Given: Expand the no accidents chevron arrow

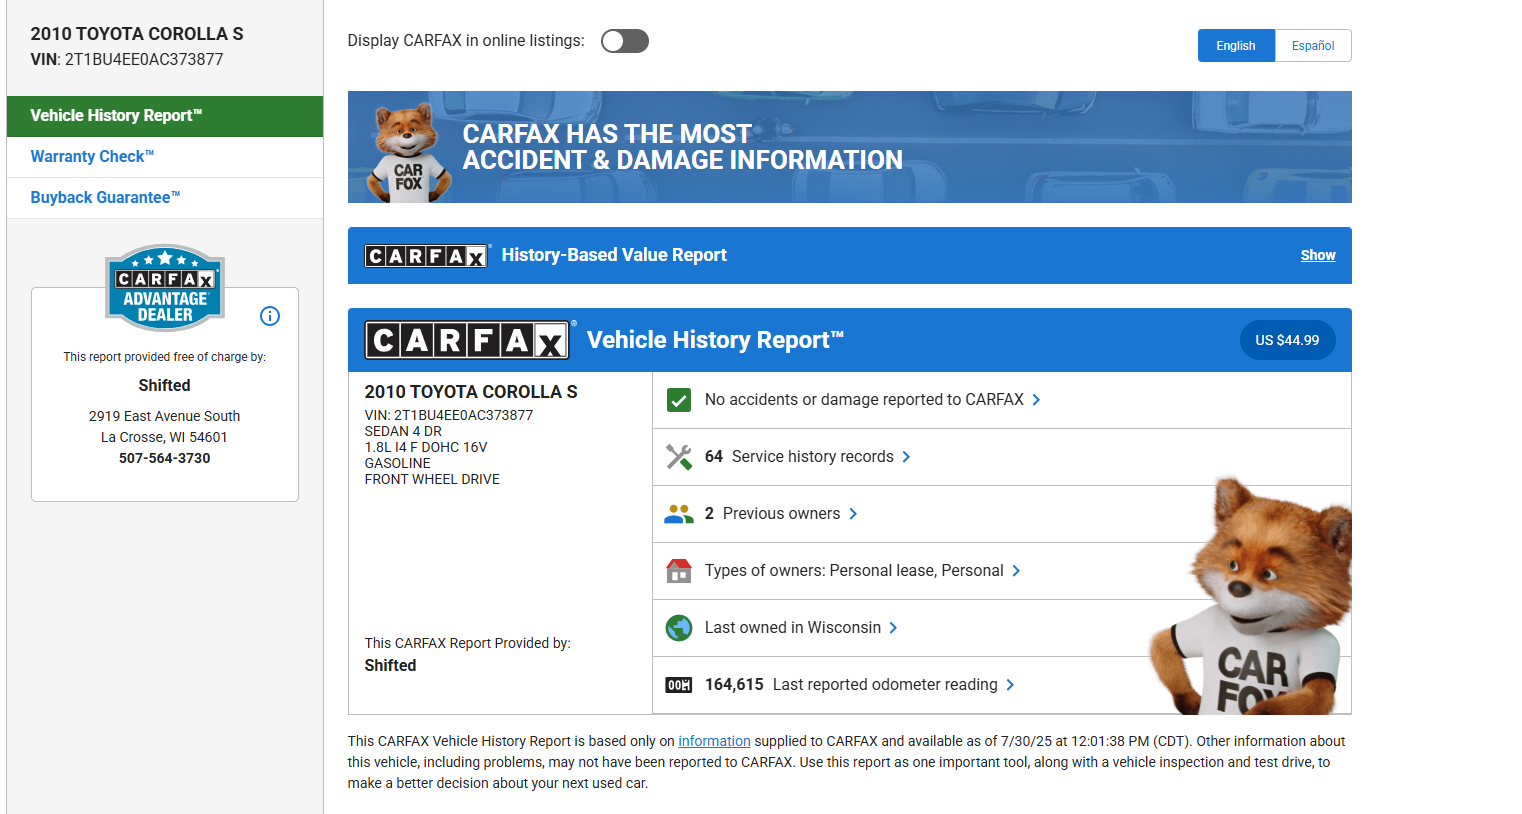Looking at the screenshot, I should [1036, 400].
